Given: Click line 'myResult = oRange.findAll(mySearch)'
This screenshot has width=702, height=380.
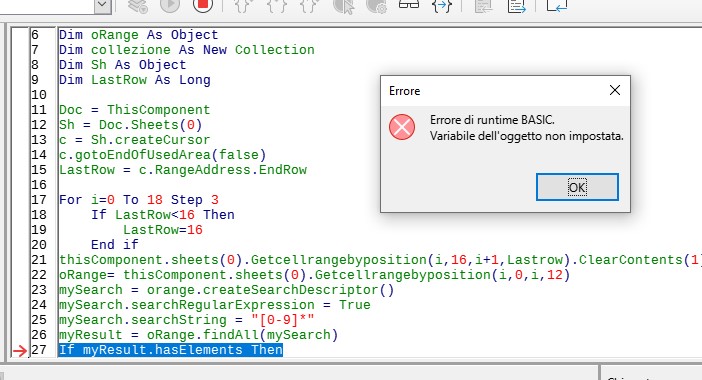Looking at the screenshot, I should pyautogui.click(x=199, y=335).
